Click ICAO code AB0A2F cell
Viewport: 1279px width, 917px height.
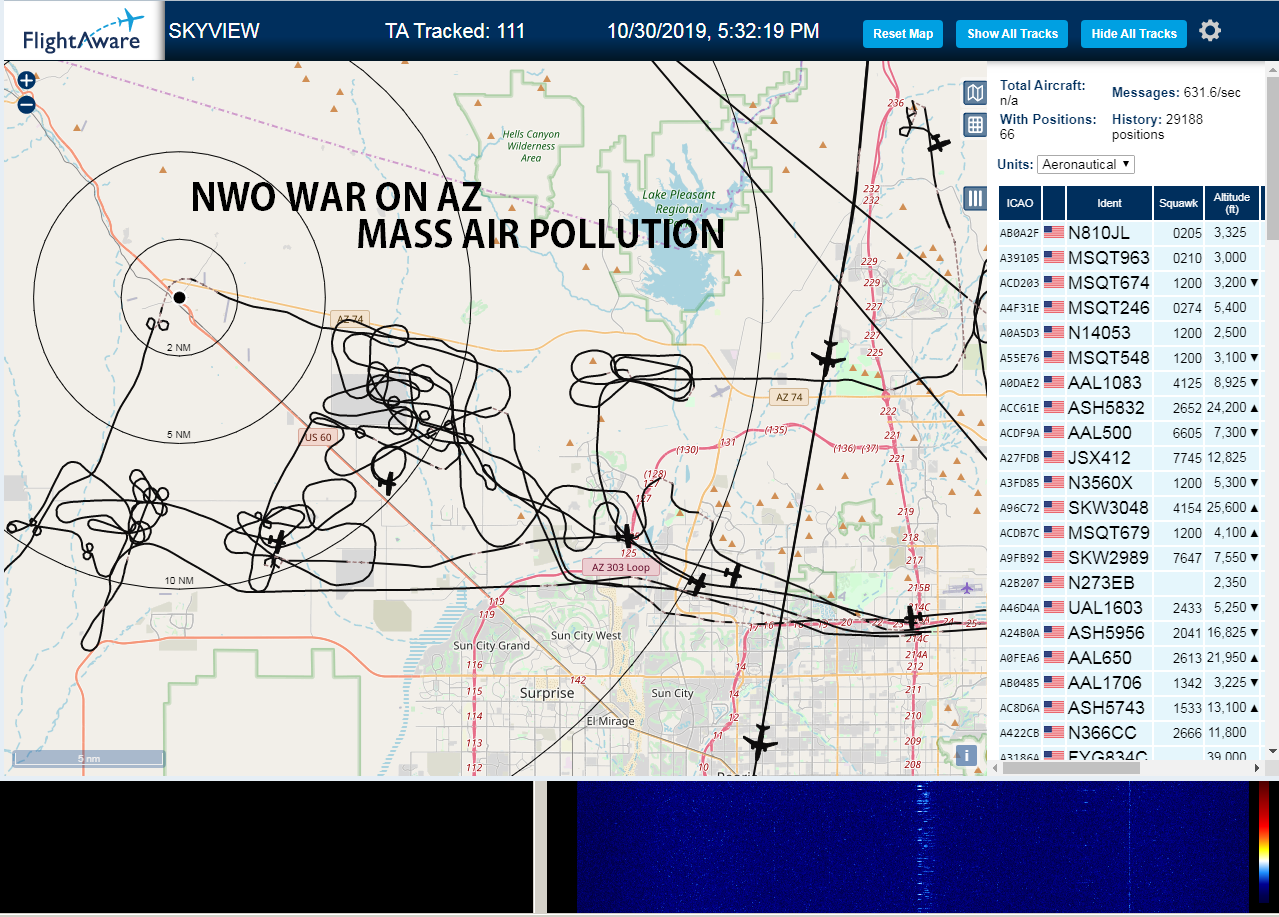pyautogui.click(x=1020, y=233)
